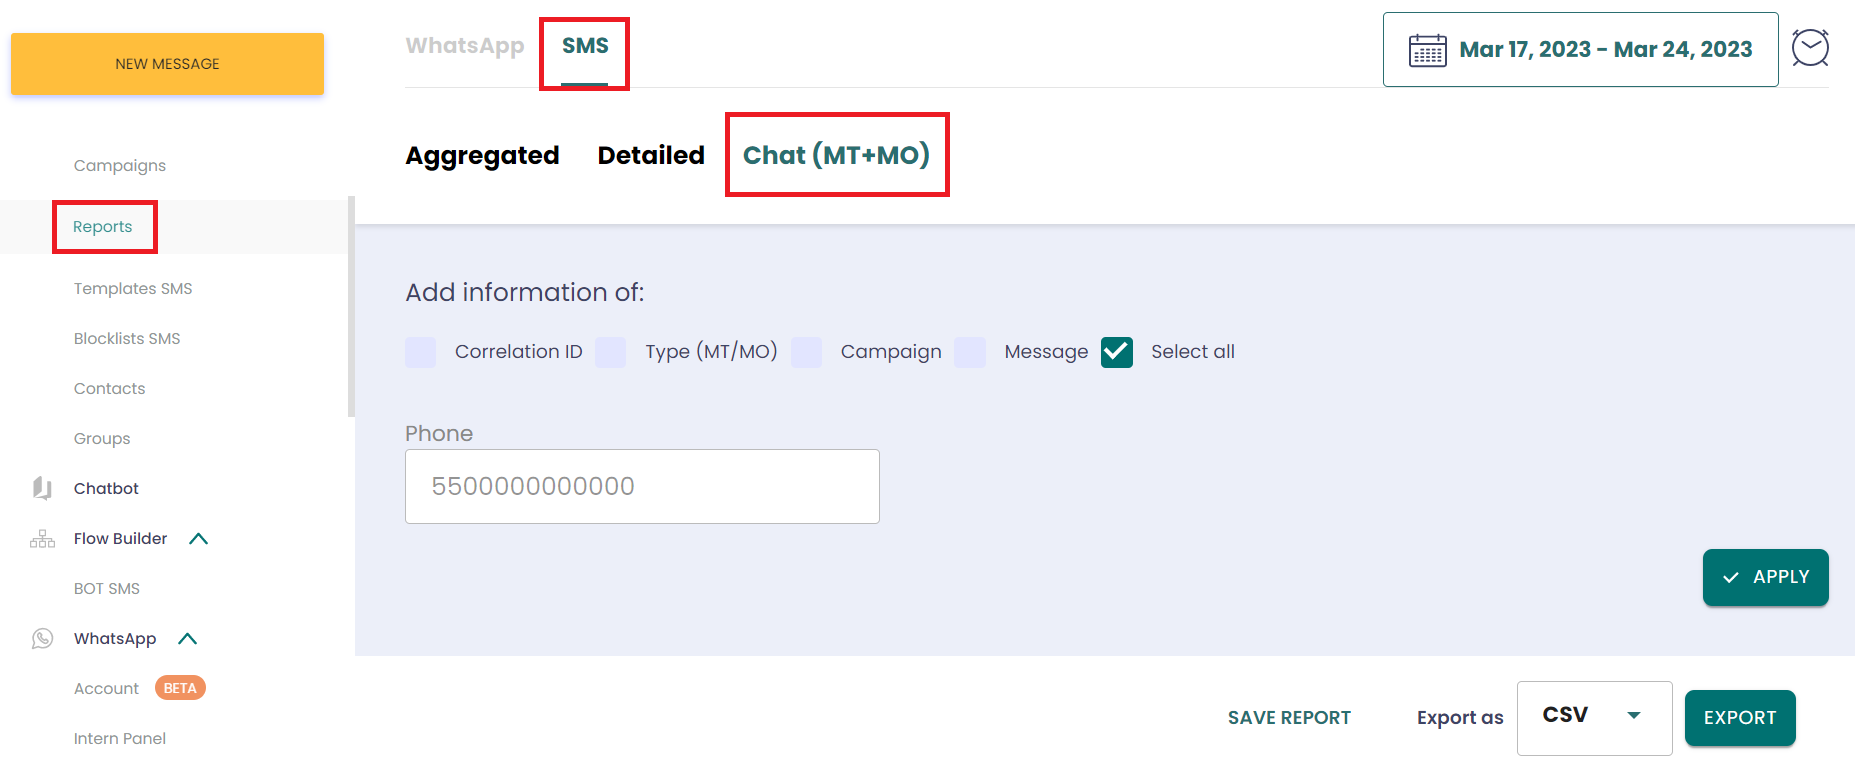Click the alarm clock schedule icon
The width and height of the screenshot is (1855, 768).
[1810, 48]
